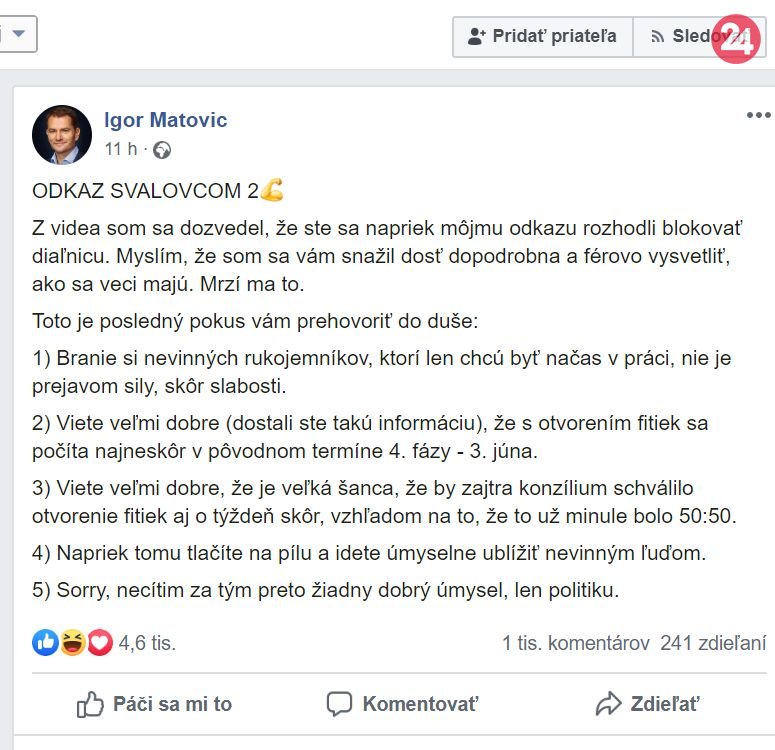Click the red 24 channel logo
The width and height of the screenshot is (775, 750).
pyautogui.click(x=736, y=39)
